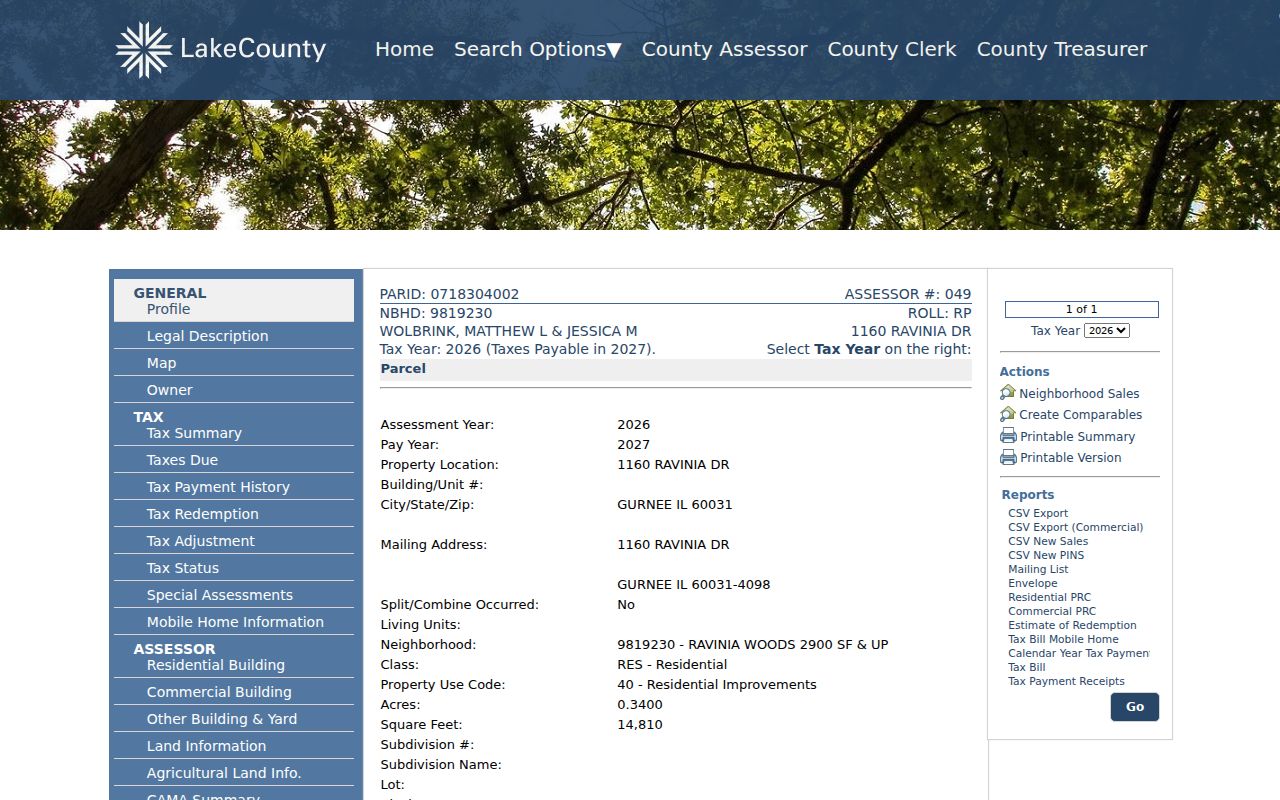Select the Mailing List report

(1038, 569)
